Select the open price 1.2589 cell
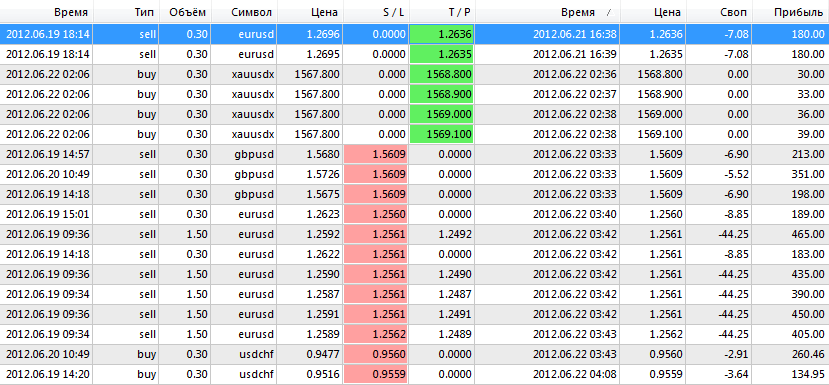 pos(323,334)
